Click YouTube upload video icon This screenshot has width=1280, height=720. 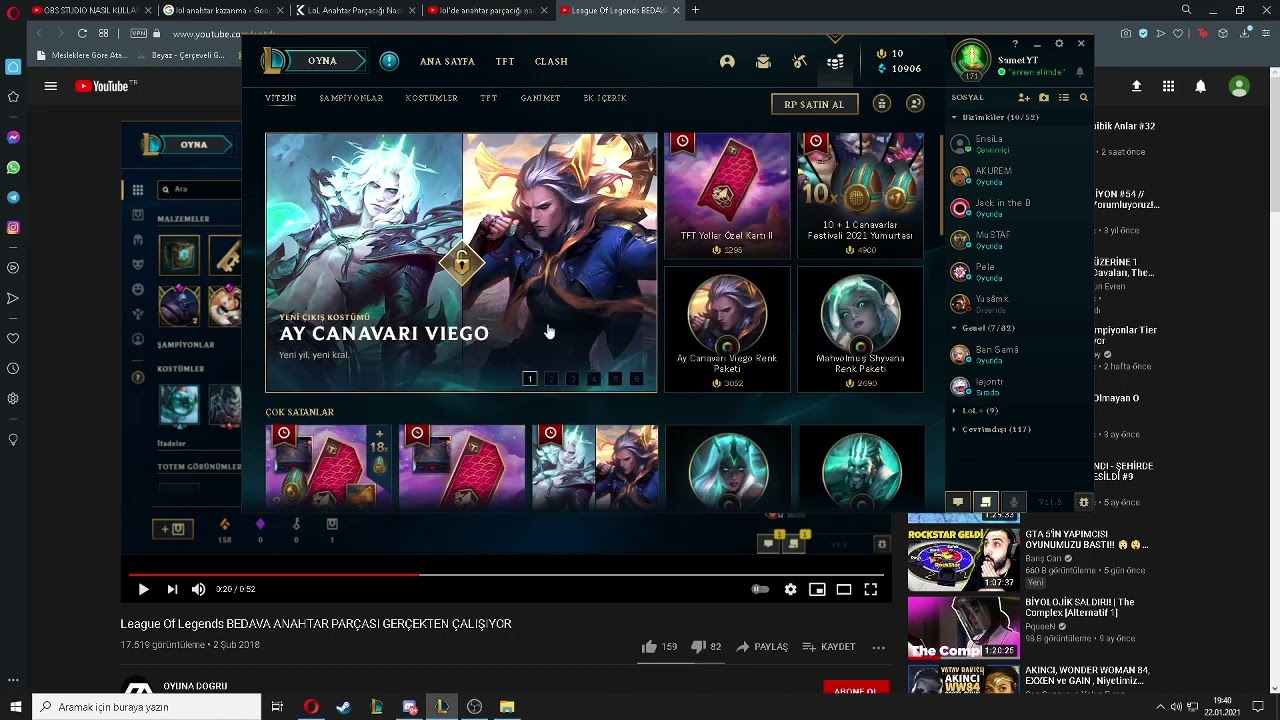pyautogui.click(x=1136, y=86)
